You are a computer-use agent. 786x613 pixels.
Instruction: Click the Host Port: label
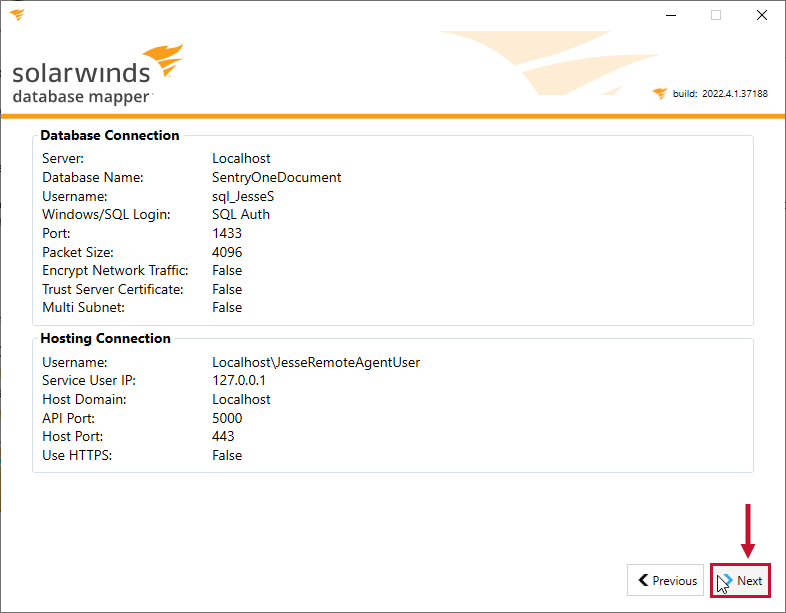click(72, 436)
